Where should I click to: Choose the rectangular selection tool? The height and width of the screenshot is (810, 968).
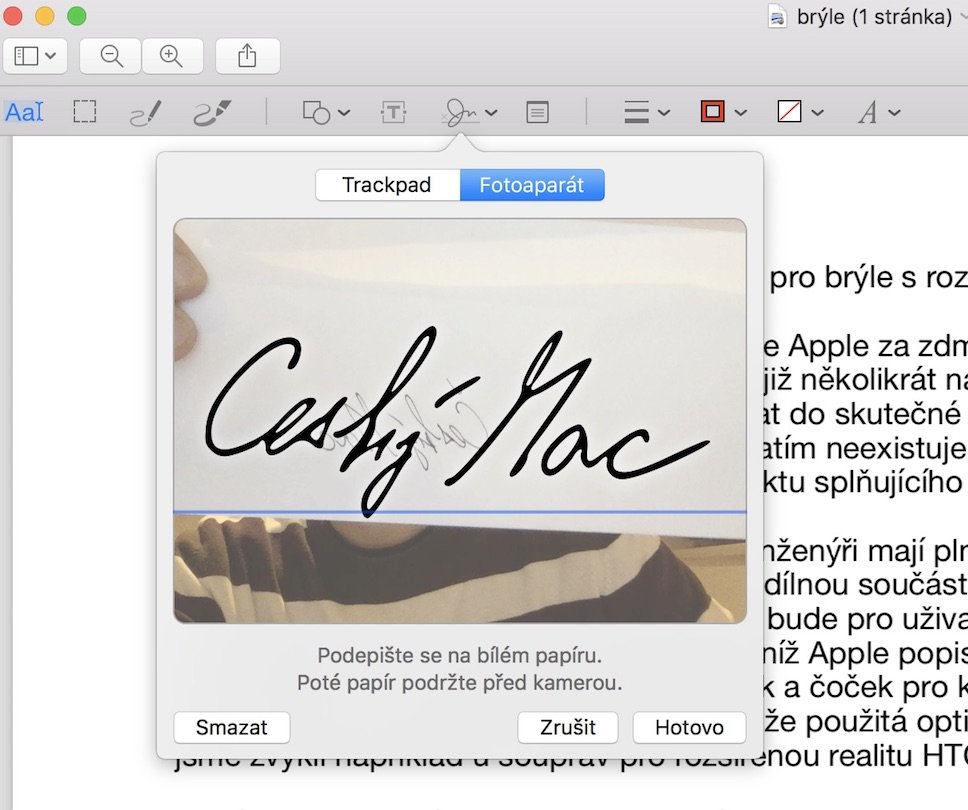pos(85,112)
